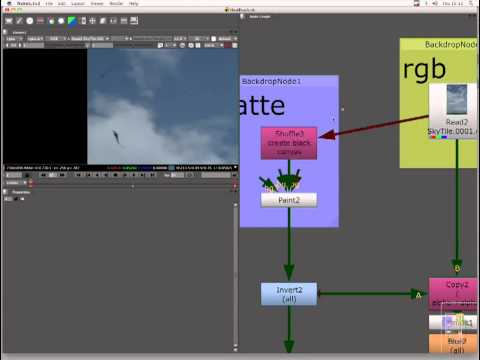The height and width of the screenshot is (360, 480).
Task: Open the Help menu
Action: pos(133,4)
